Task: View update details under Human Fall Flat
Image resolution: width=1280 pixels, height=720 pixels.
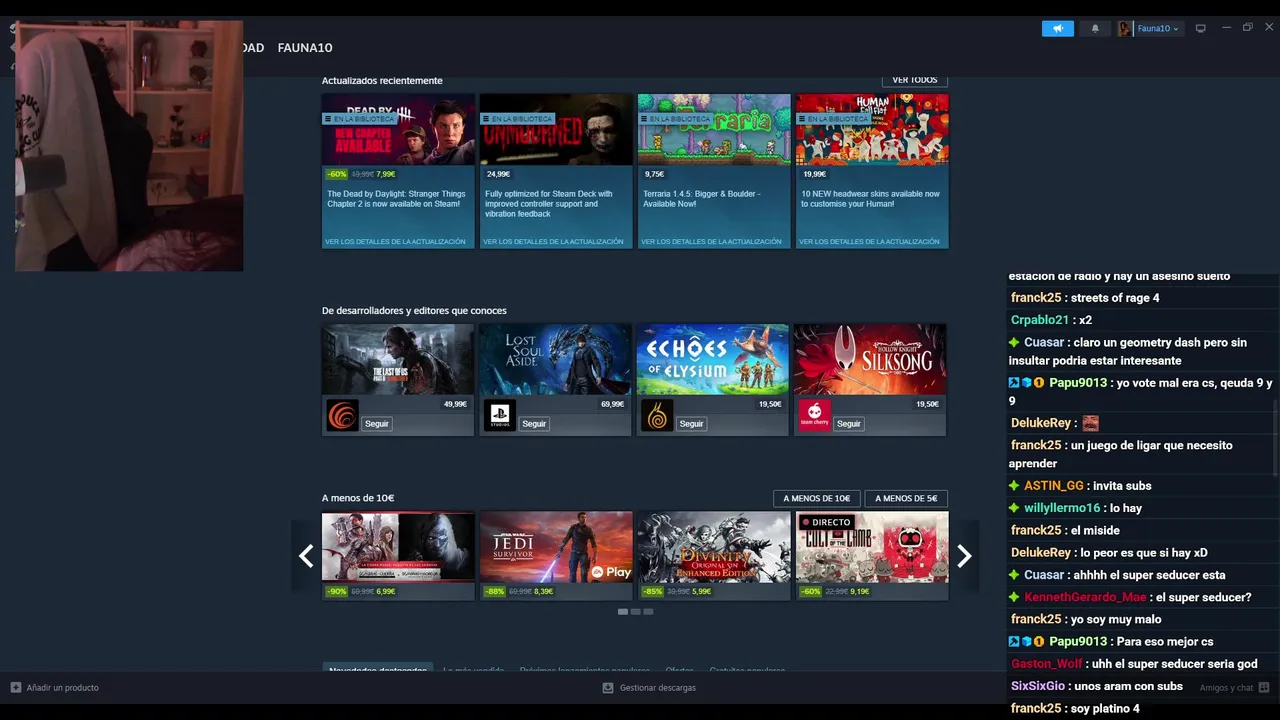Action: coord(870,242)
